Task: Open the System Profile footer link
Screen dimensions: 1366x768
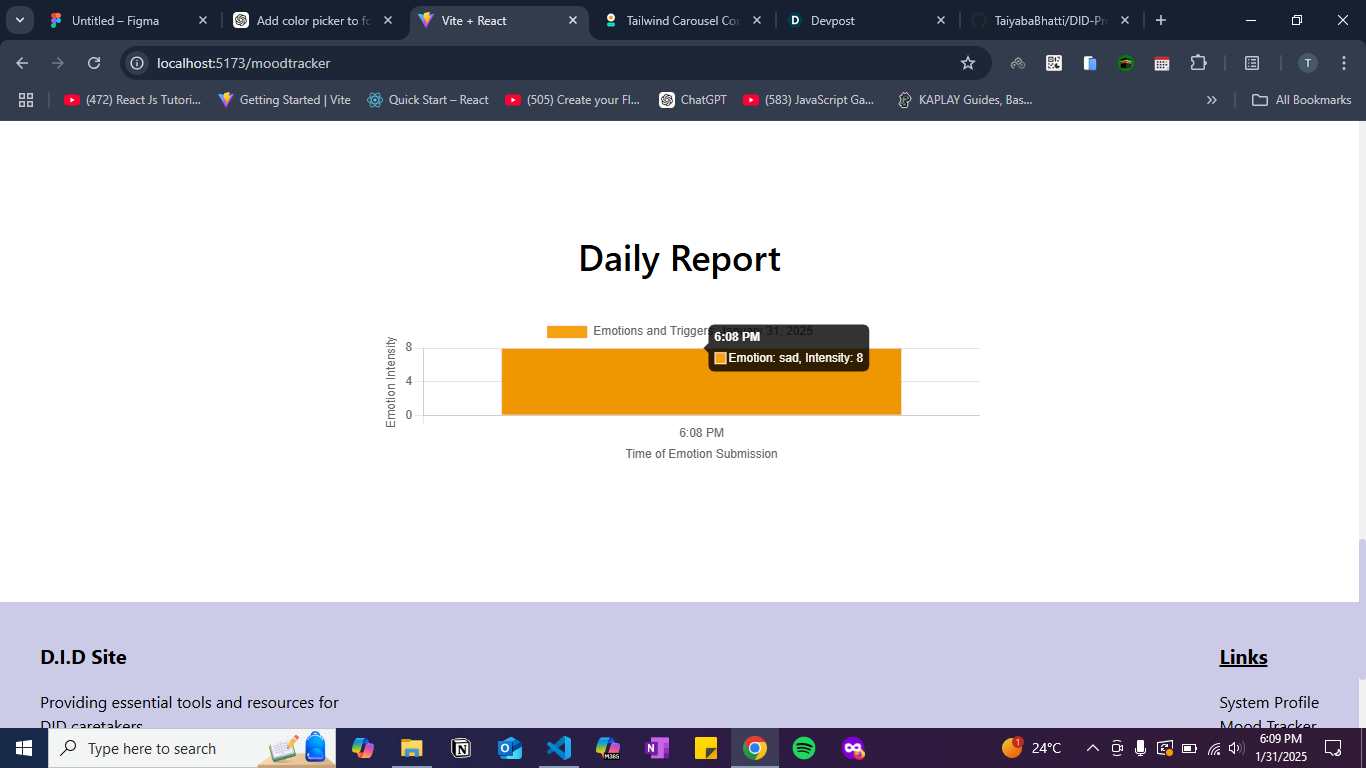Action: click(1268, 702)
